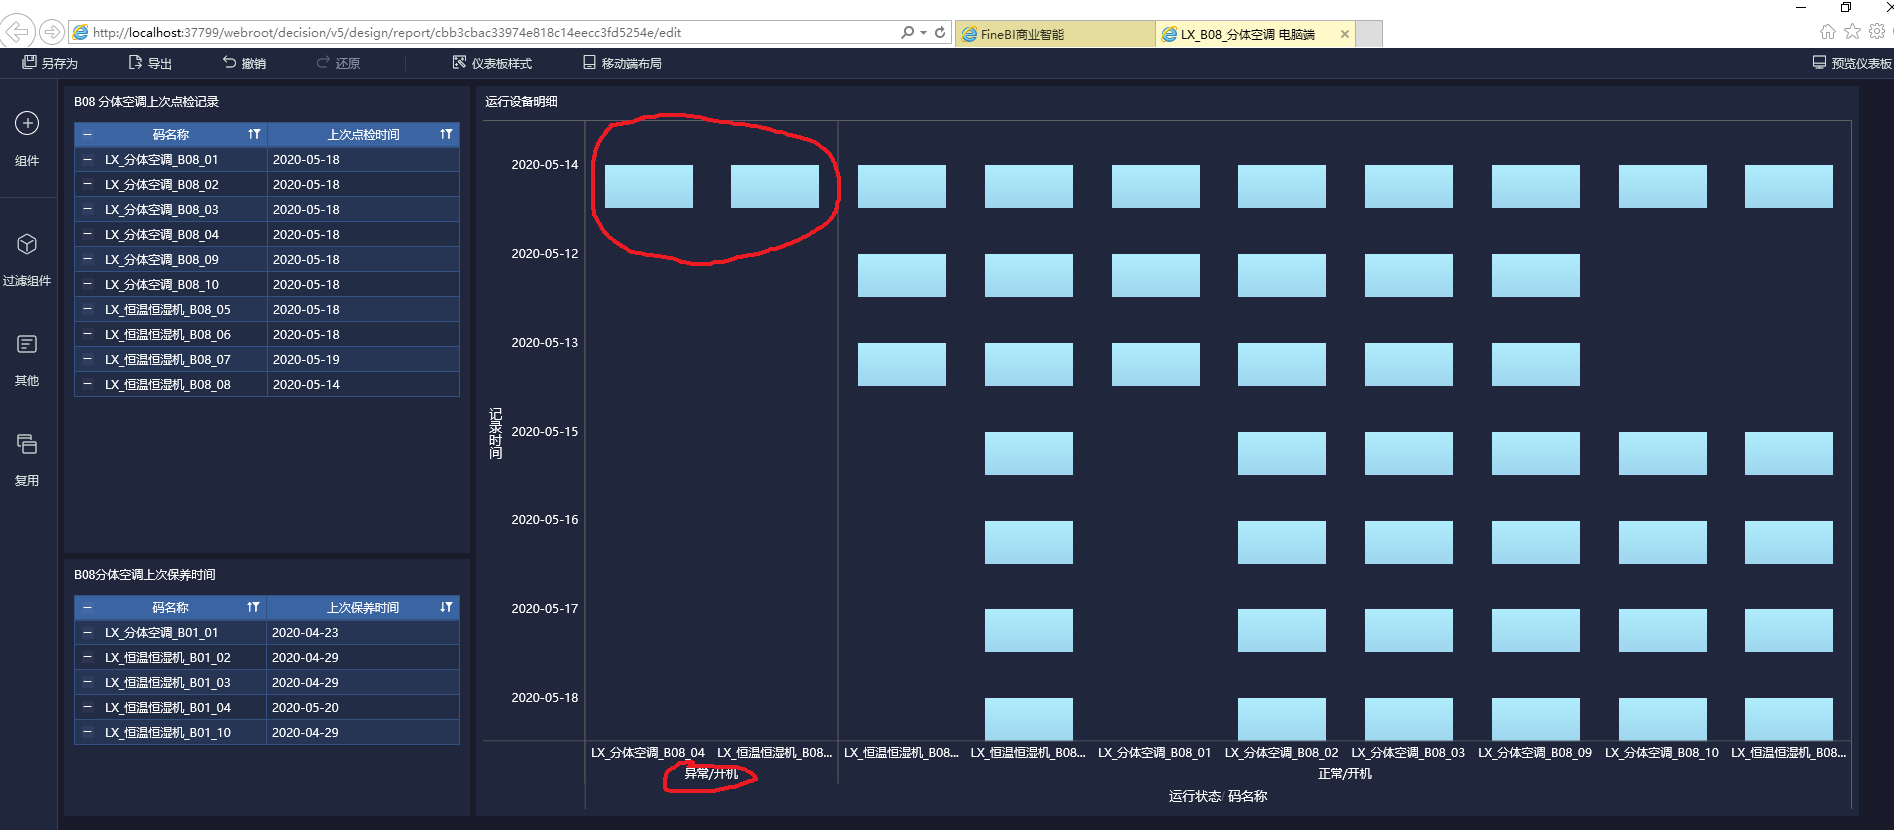Restore the browser window size
Screen dimensions: 1894x830
pyautogui.click(x=1846, y=7)
